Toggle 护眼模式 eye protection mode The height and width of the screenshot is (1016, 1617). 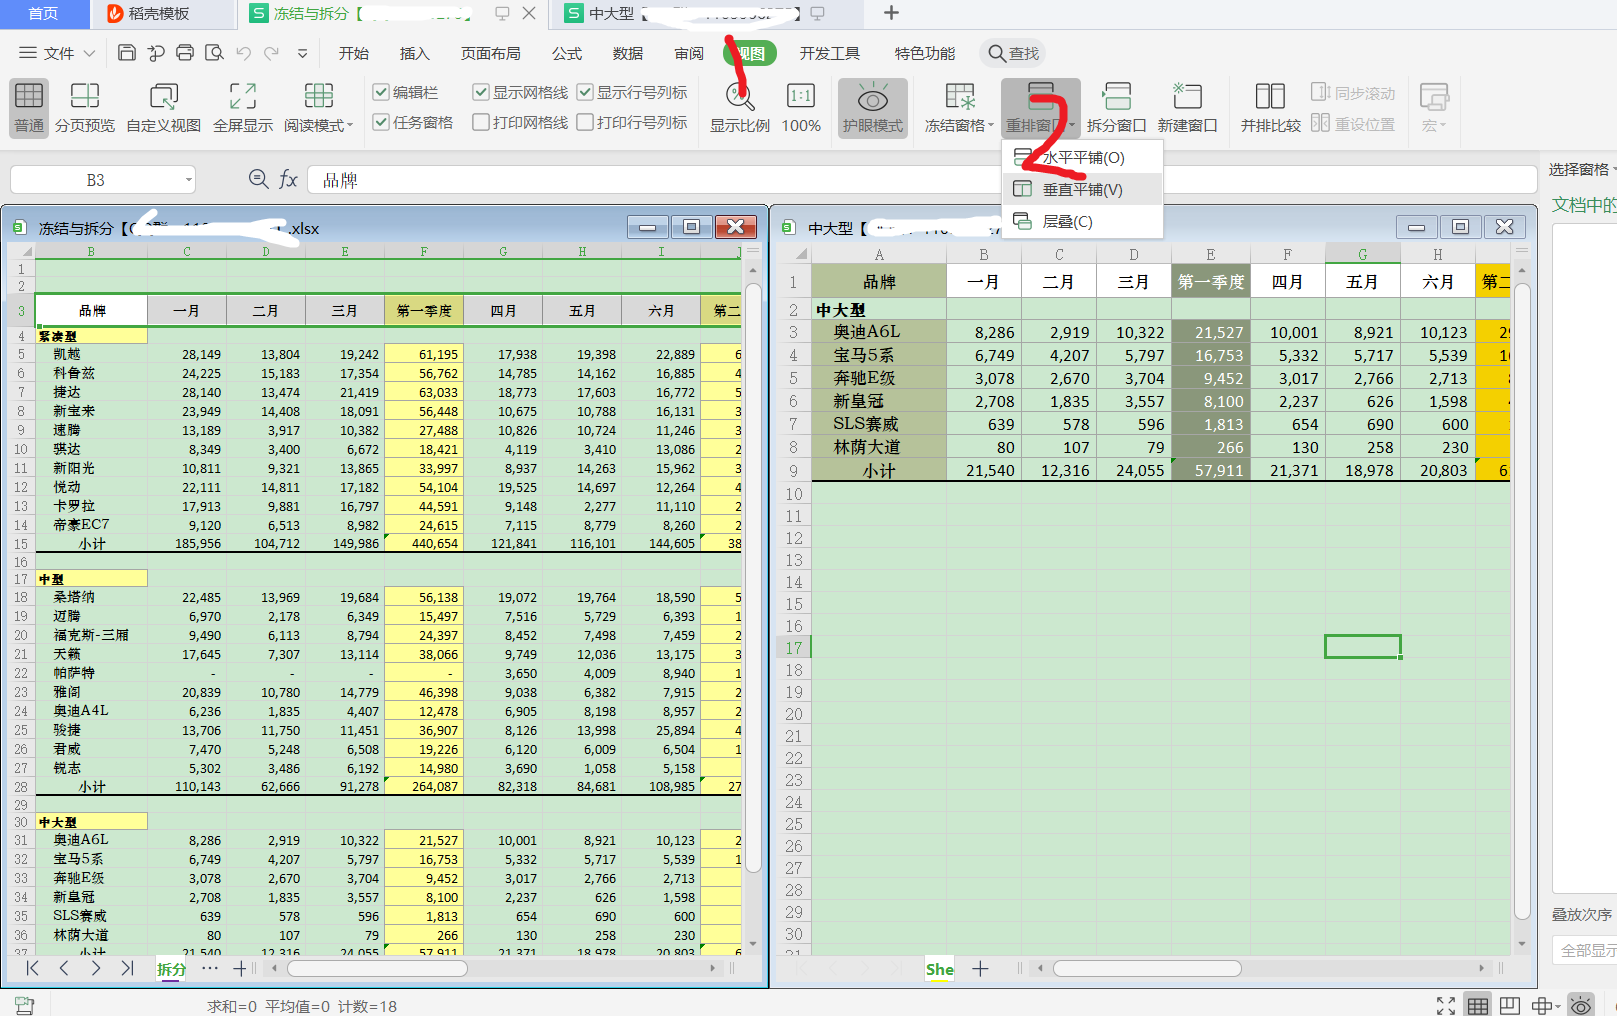click(x=873, y=107)
